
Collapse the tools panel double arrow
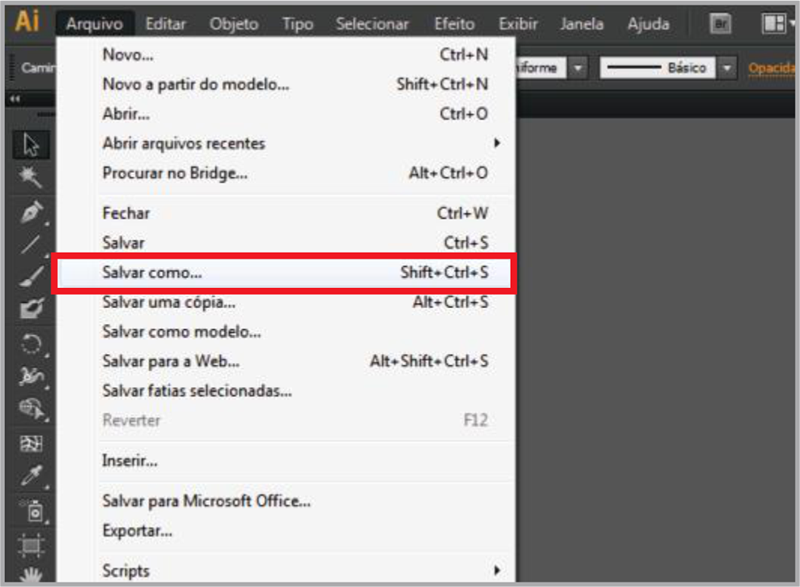click(x=15, y=99)
